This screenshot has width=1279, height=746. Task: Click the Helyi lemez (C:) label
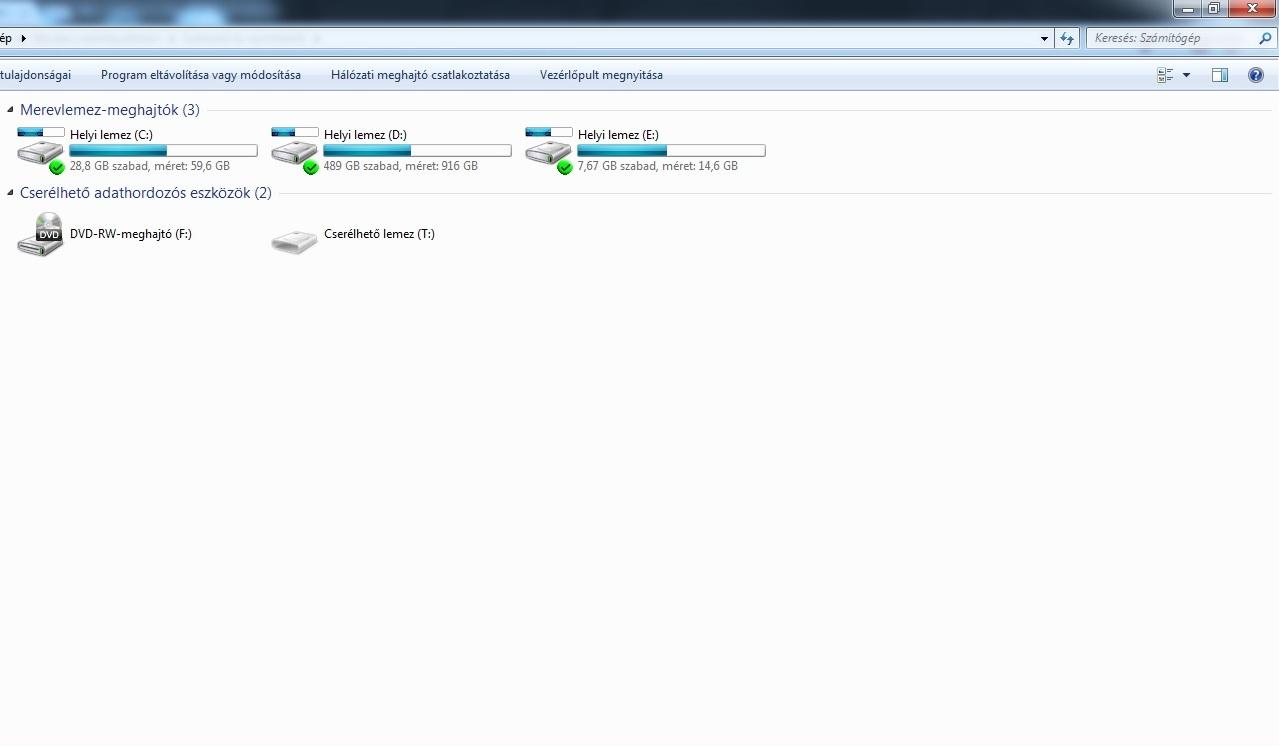111,135
